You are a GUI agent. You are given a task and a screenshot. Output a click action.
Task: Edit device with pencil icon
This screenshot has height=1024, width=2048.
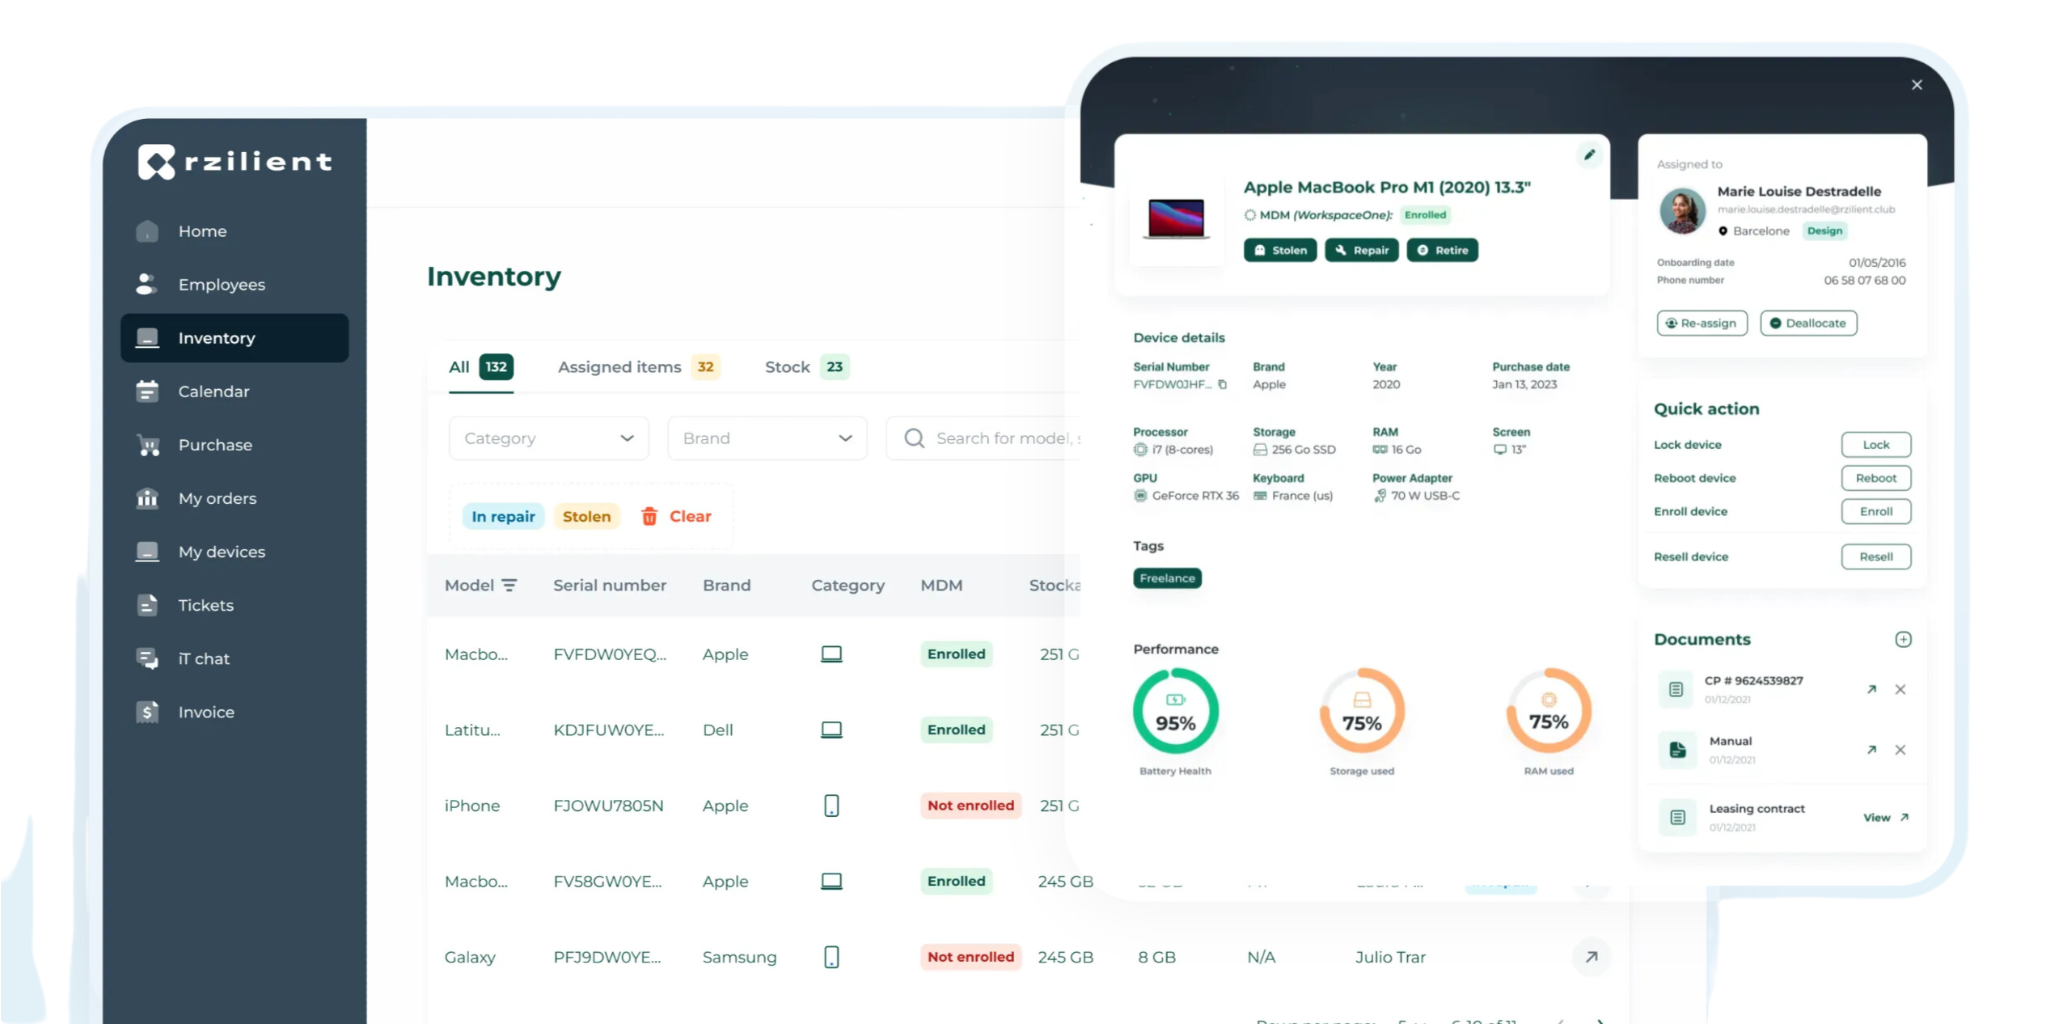pyautogui.click(x=1589, y=155)
